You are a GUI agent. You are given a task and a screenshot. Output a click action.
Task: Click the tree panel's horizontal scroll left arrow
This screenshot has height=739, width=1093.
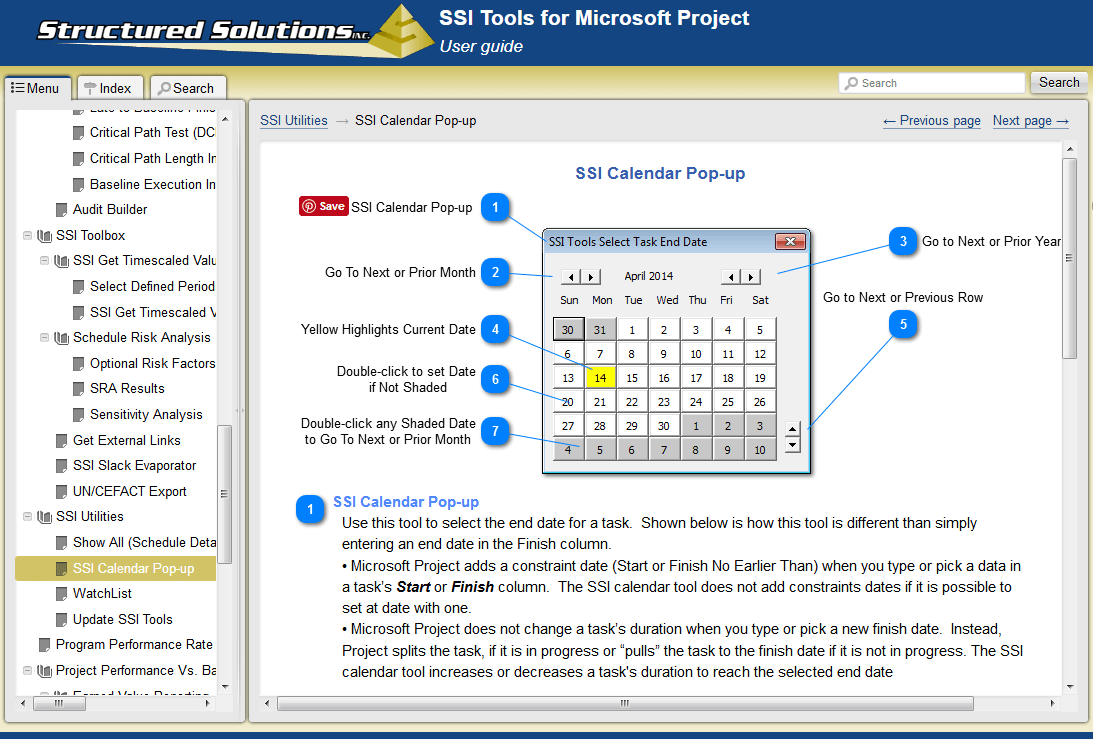tap(23, 703)
